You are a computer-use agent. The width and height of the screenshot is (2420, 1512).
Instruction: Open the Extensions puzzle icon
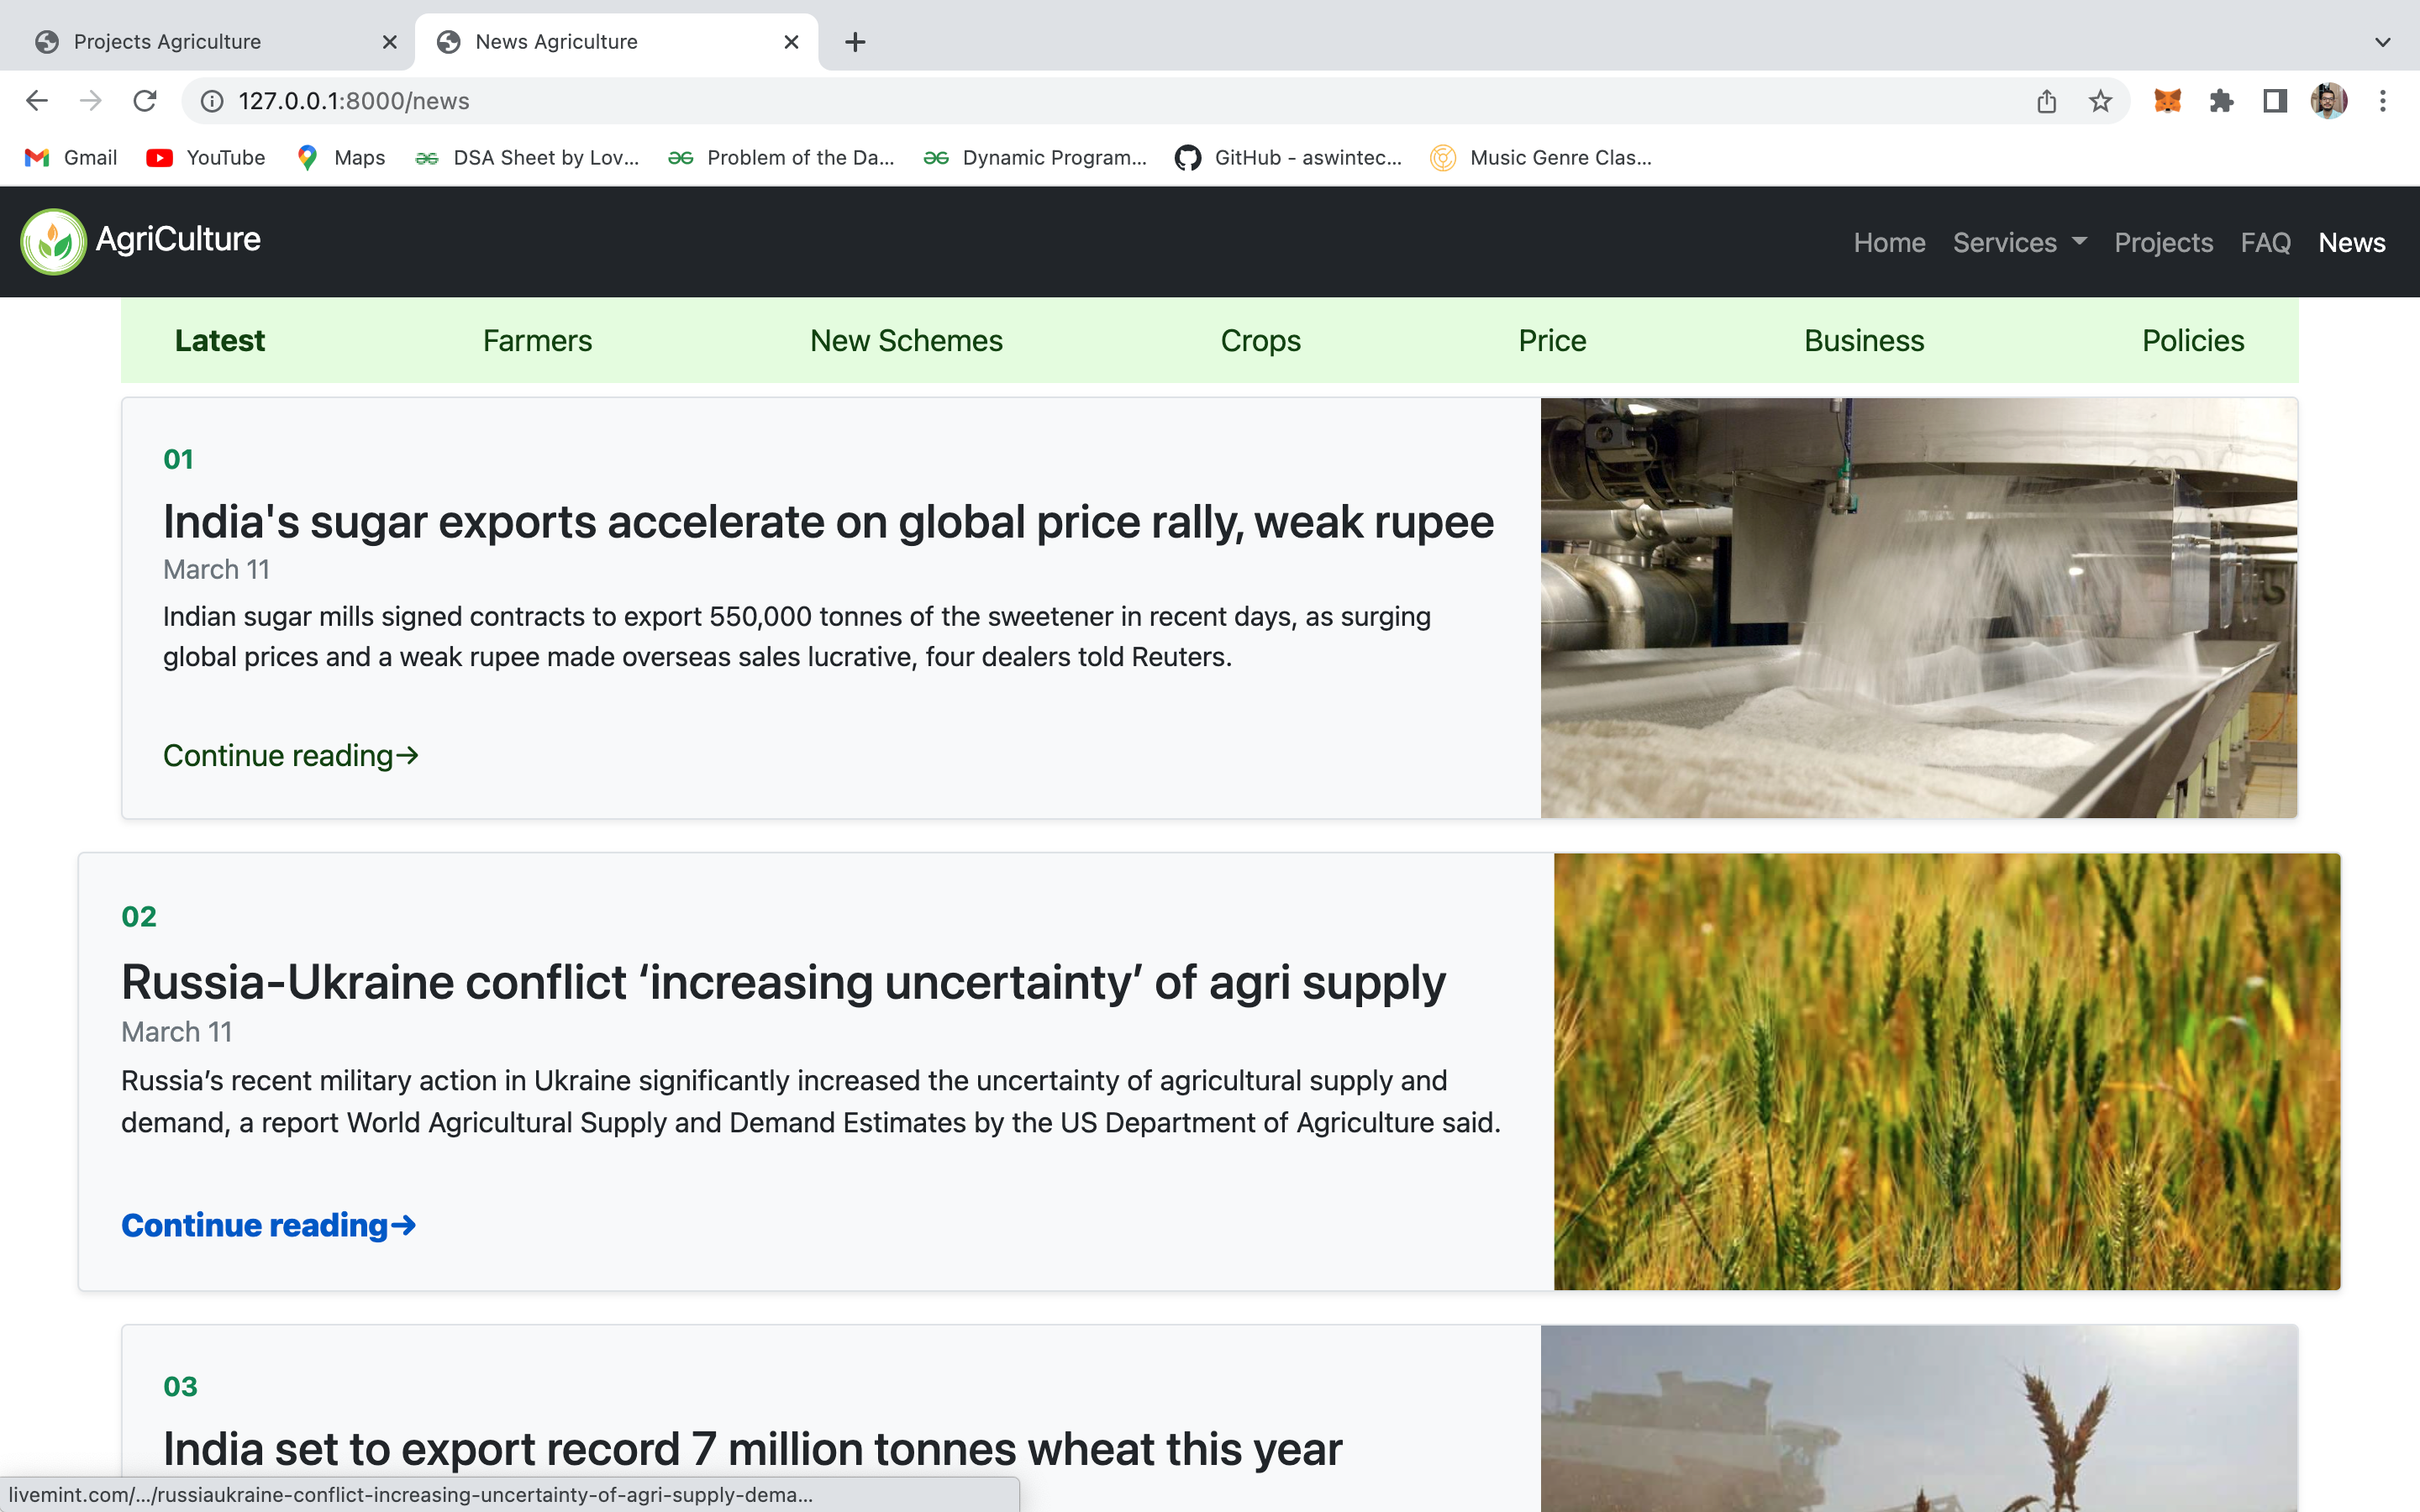[2221, 101]
